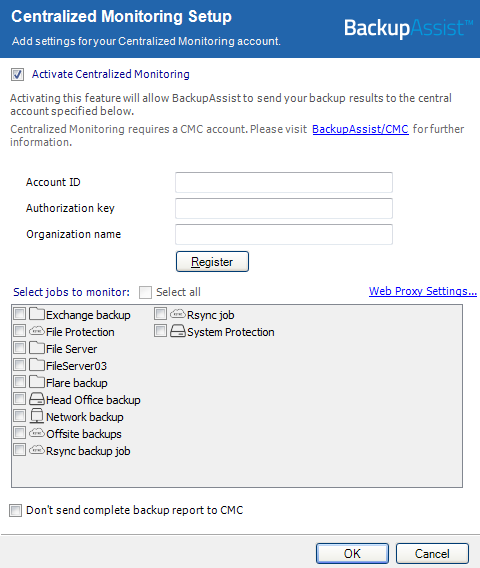Check the File Server job checkbox

click(20, 348)
